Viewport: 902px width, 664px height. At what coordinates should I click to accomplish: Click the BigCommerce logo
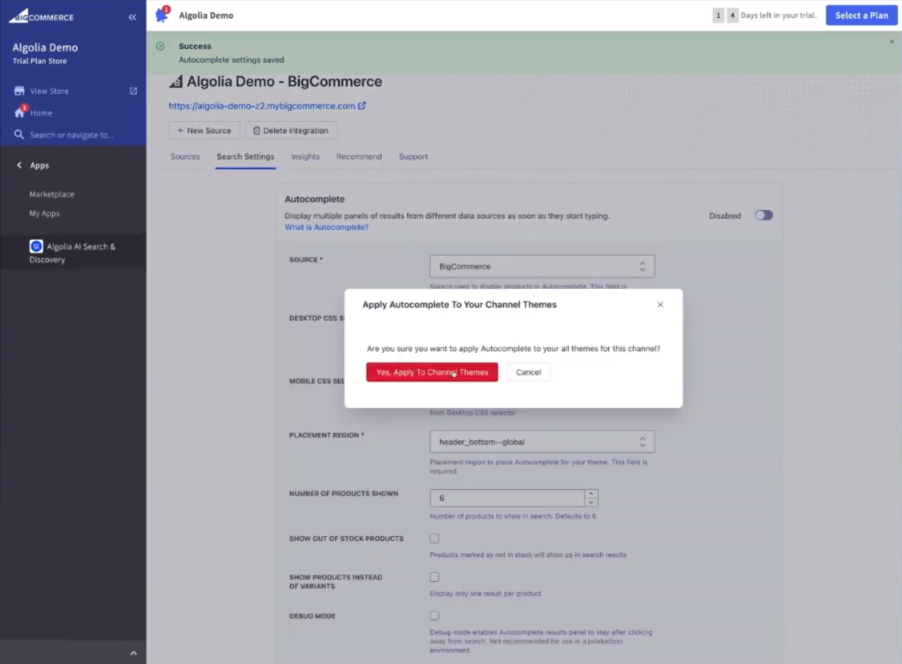41,16
